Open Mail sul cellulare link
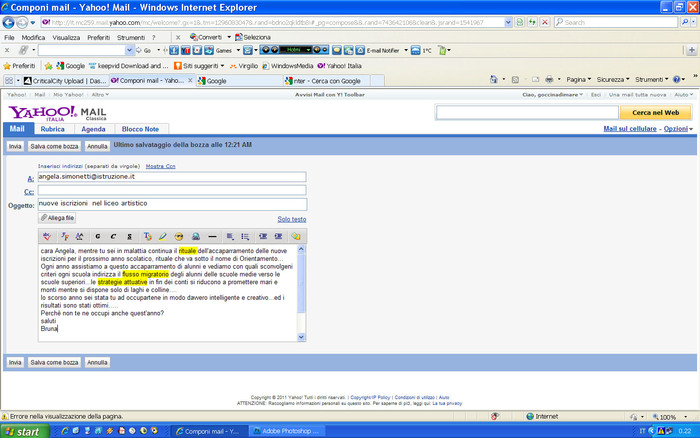This screenshot has width=700, height=438. 630,129
